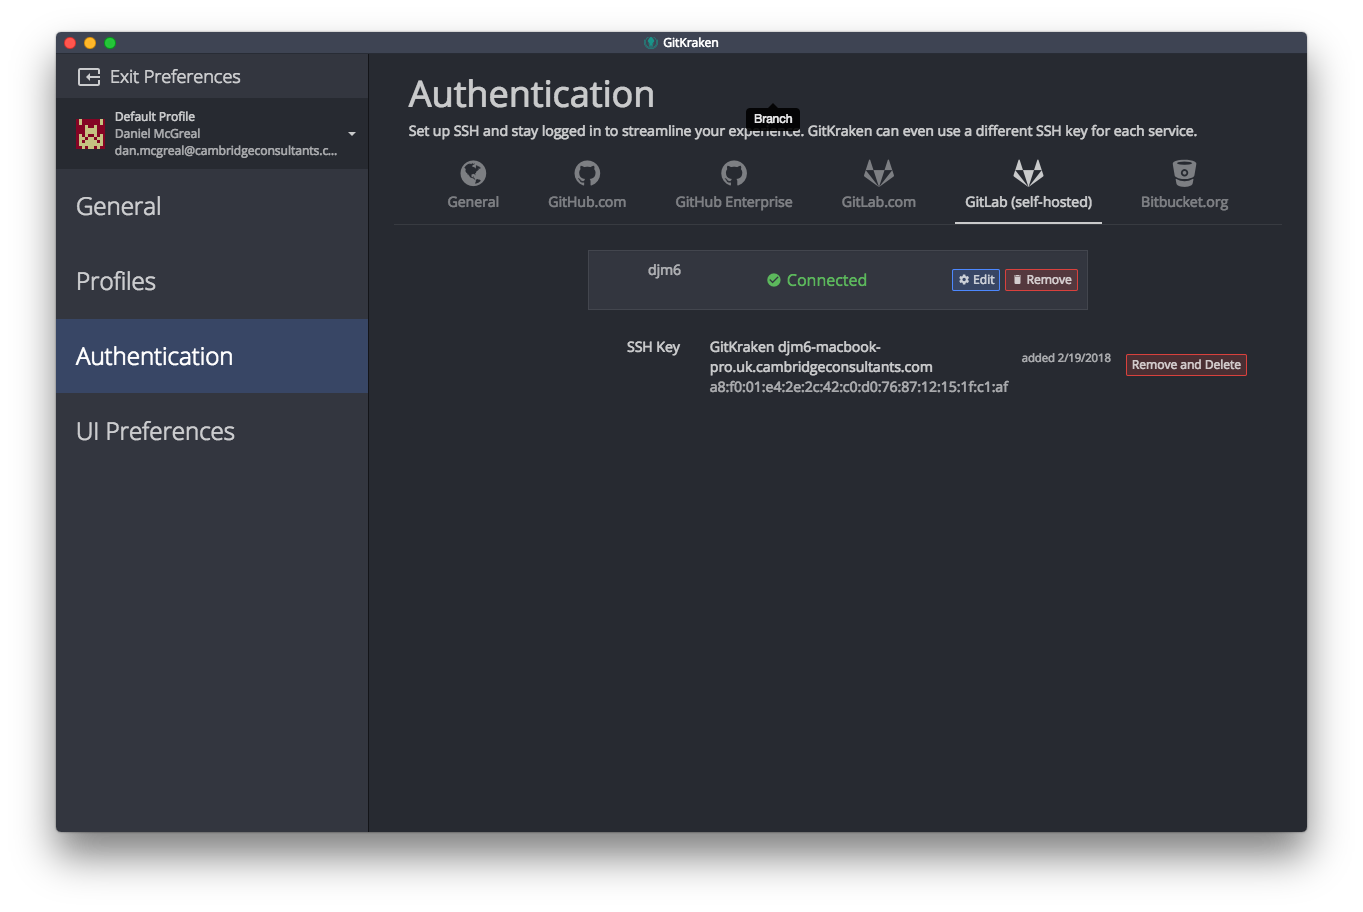Select the Bitbucket.org bucket icon

tap(1184, 173)
